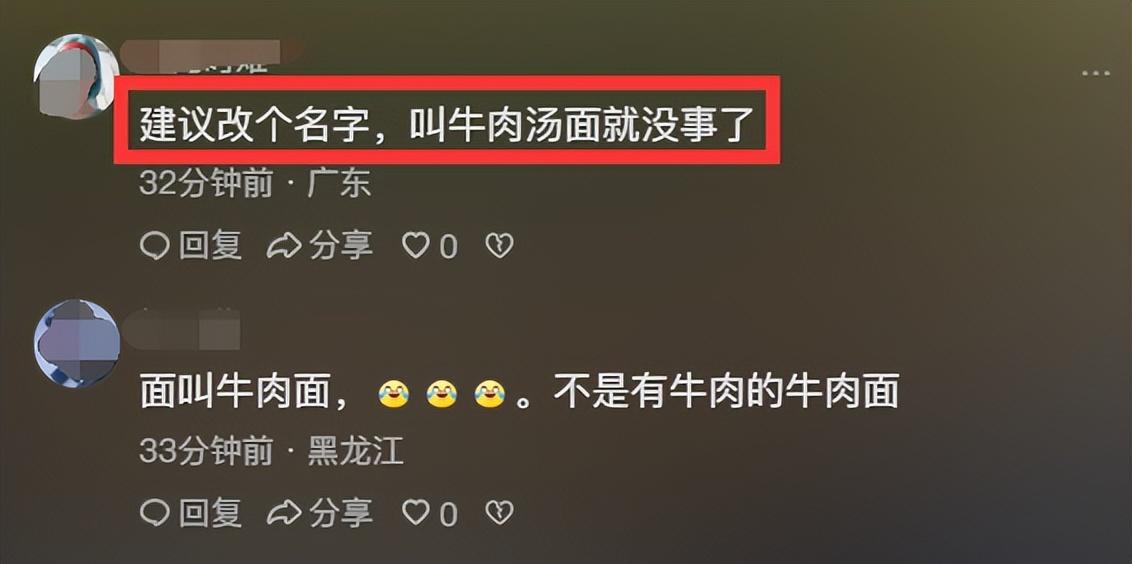
Task: Tap the reply bubble icon under 广东 comment
Action: [154, 247]
